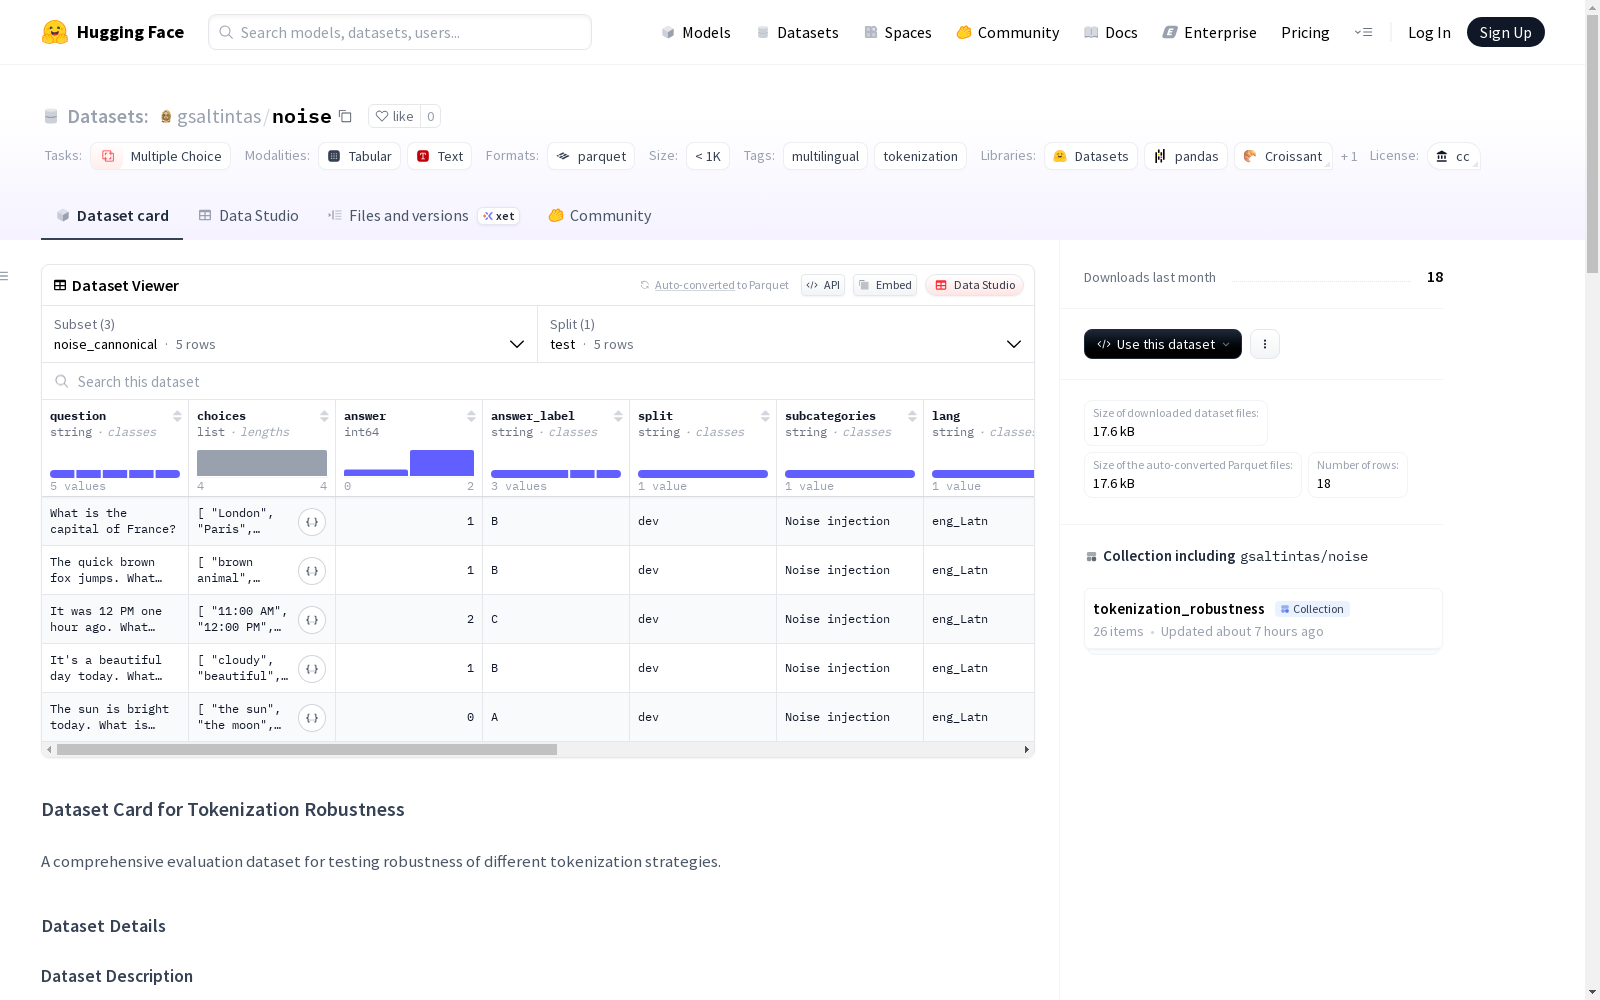Expand the Use this dataset button
1600x1000 pixels.
tap(1163, 344)
